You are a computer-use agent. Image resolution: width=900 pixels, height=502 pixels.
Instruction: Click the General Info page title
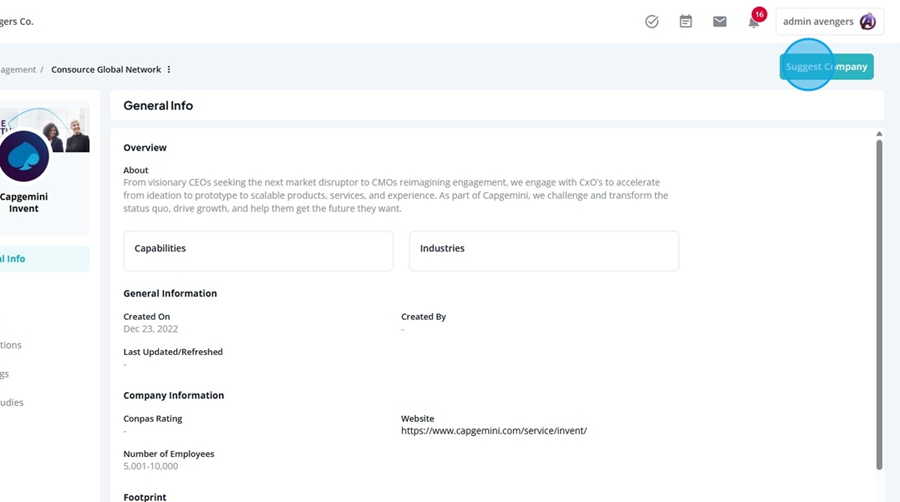pos(158,106)
